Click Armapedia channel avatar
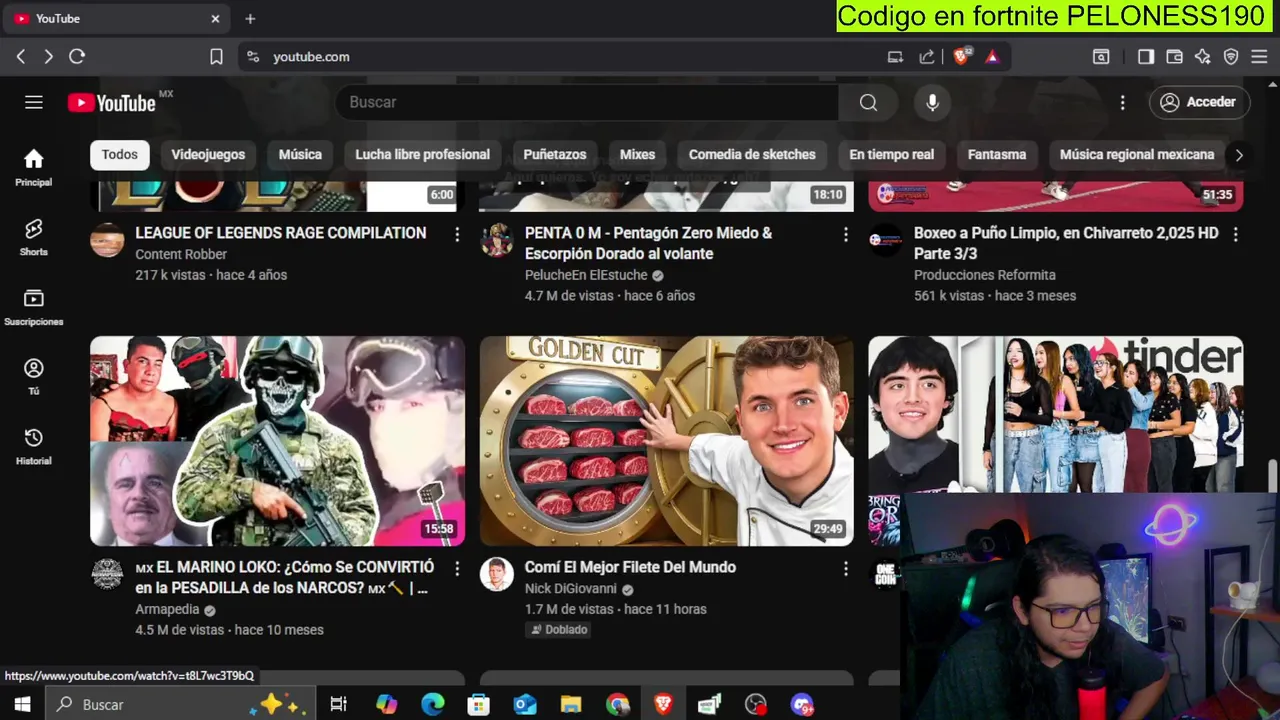1280x720 pixels. click(x=107, y=574)
